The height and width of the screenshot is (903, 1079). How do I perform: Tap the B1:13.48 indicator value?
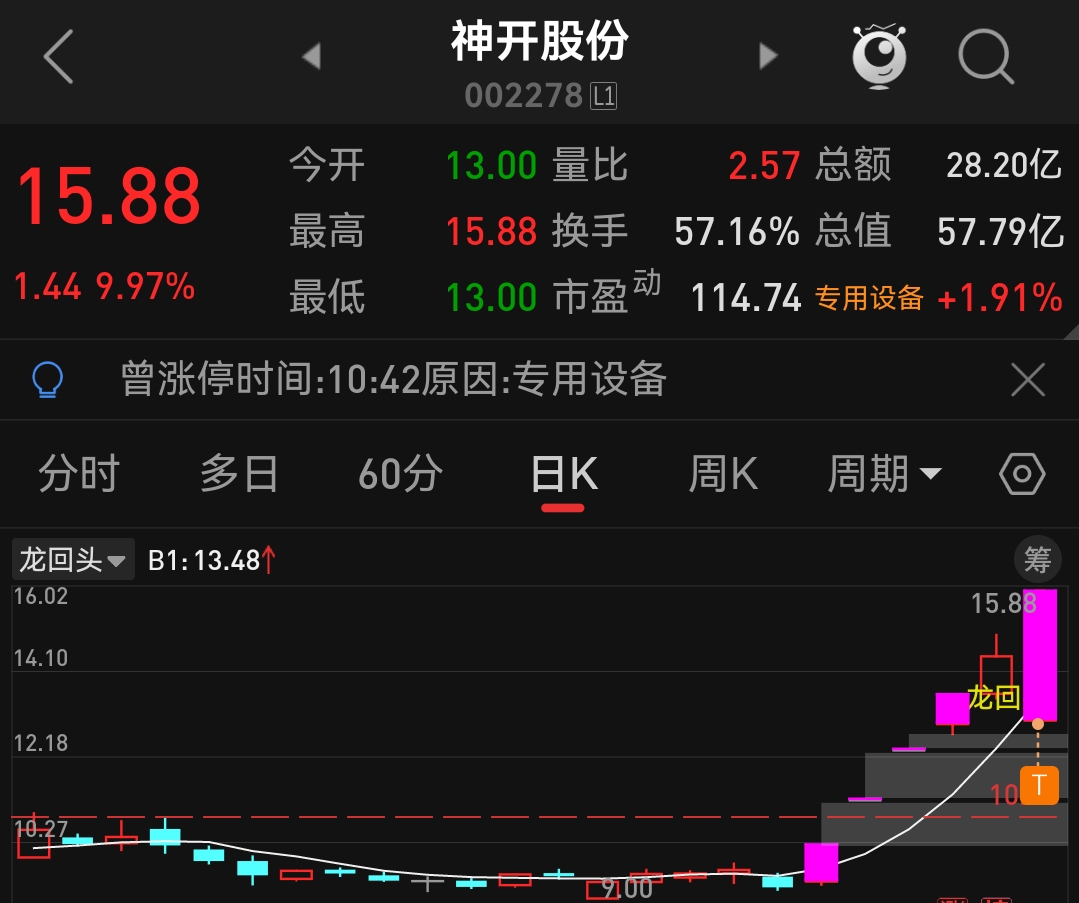click(x=212, y=560)
